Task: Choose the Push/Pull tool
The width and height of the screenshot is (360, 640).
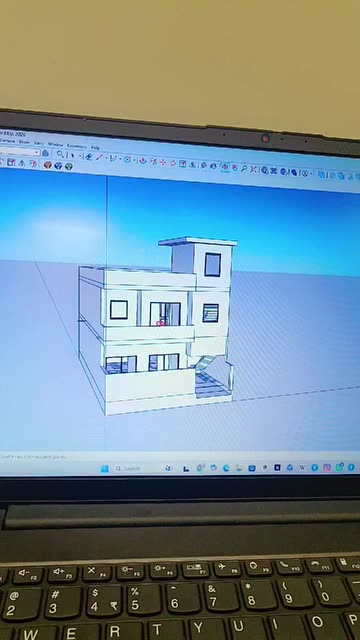Action: point(142,161)
